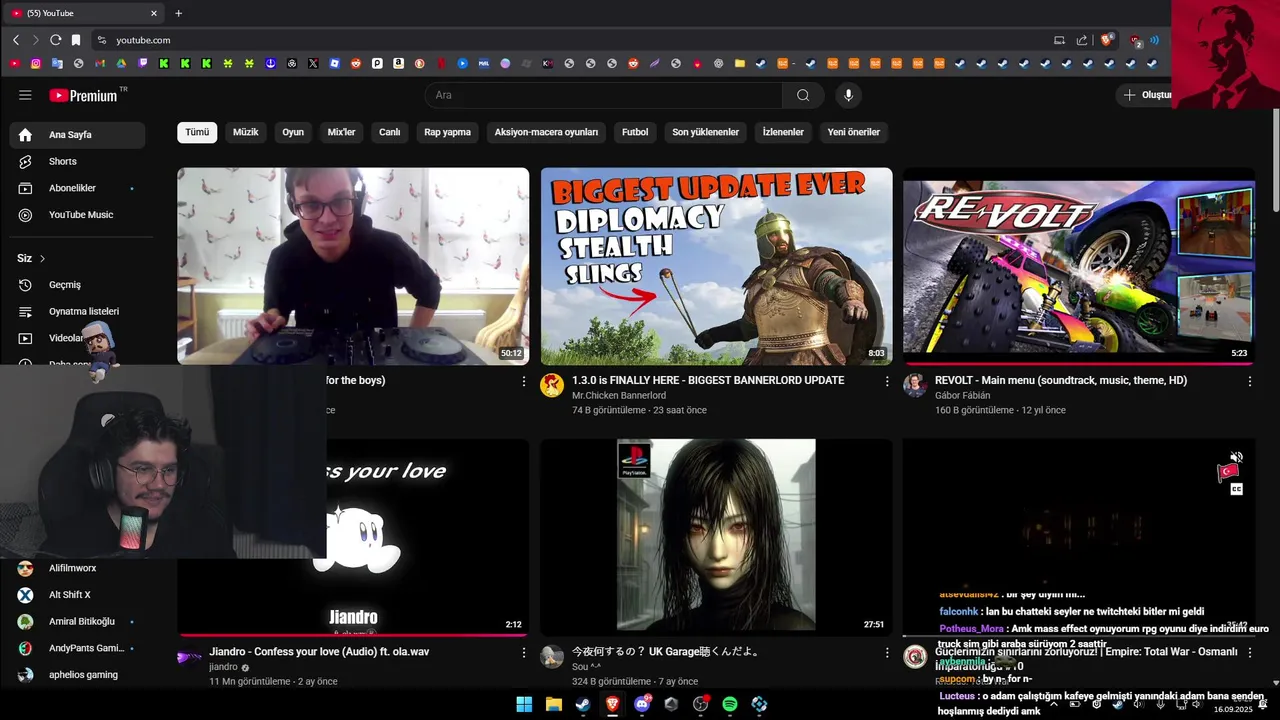This screenshot has width=1280, height=720.
Task: Reload the YouTube page
Action: click(x=56, y=40)
